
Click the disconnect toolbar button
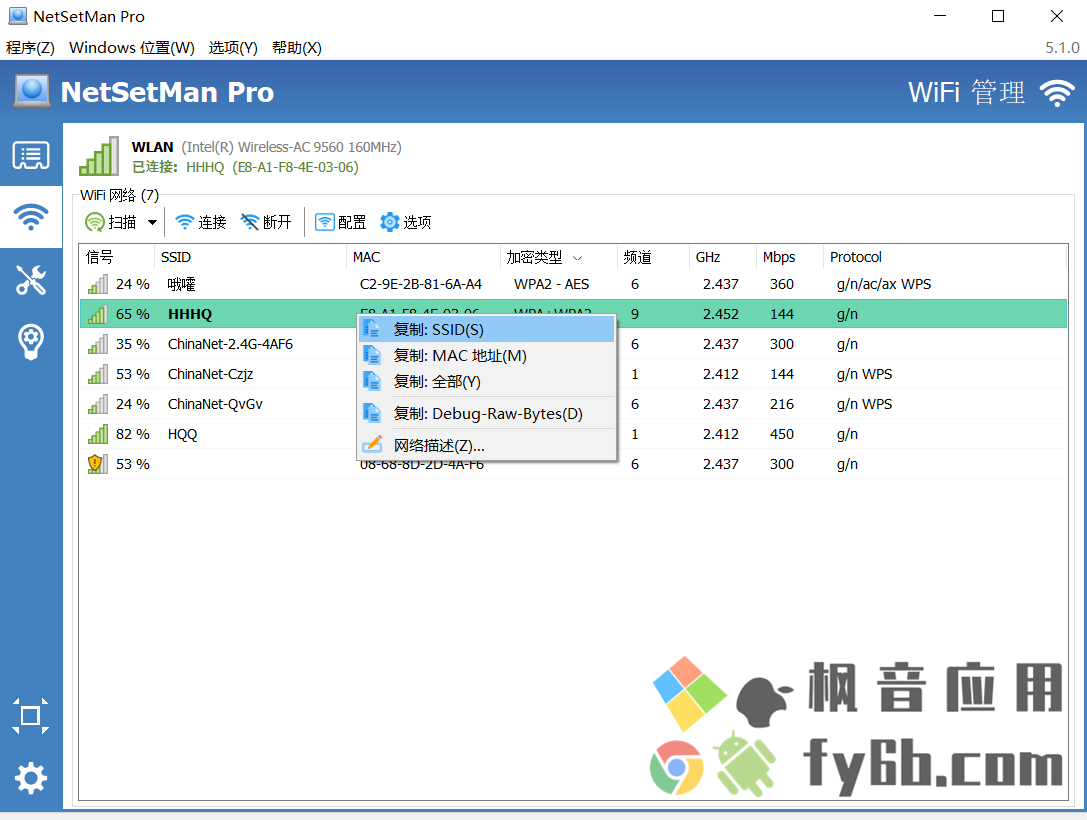pyautogui.click(x=266, y=222)
